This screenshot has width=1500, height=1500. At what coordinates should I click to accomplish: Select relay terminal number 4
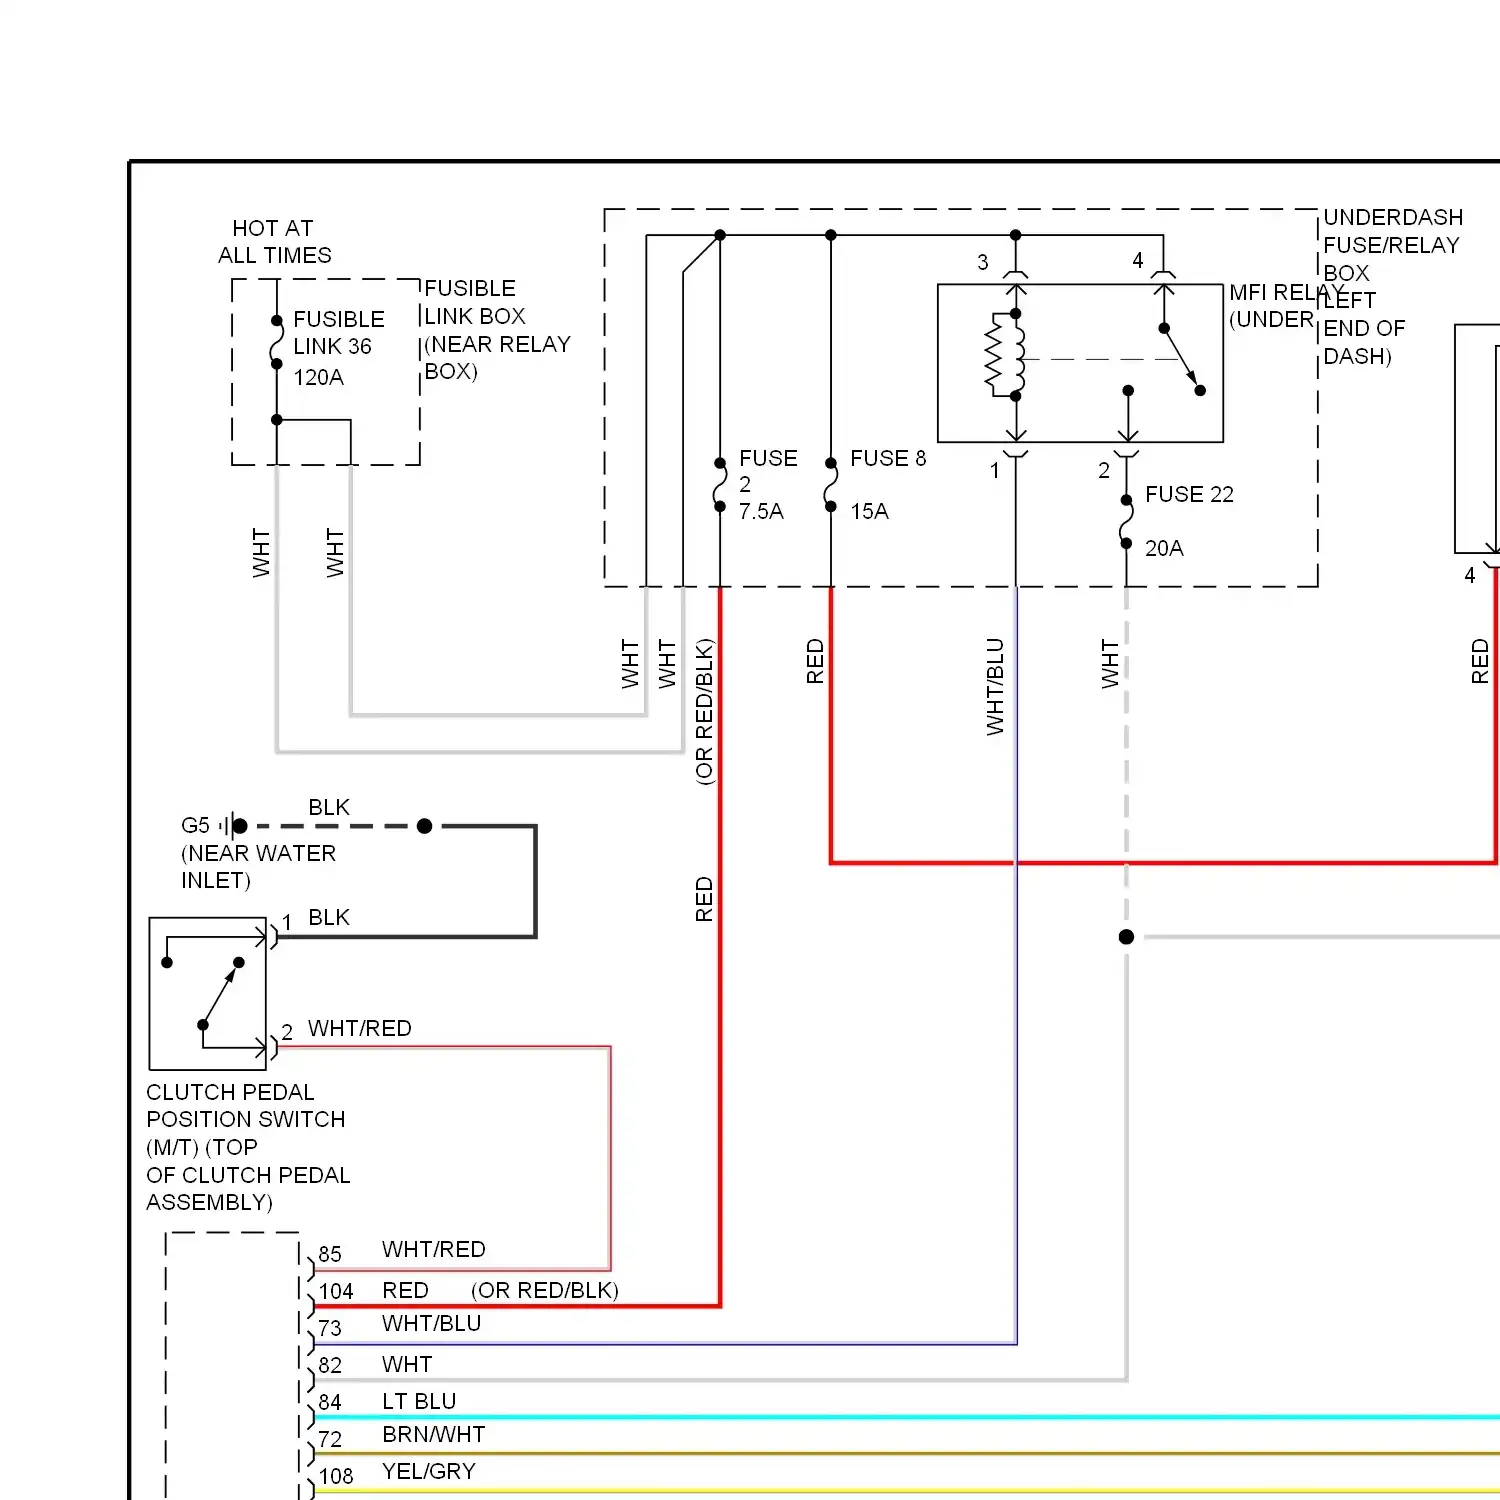click(x=1138, y=260)
